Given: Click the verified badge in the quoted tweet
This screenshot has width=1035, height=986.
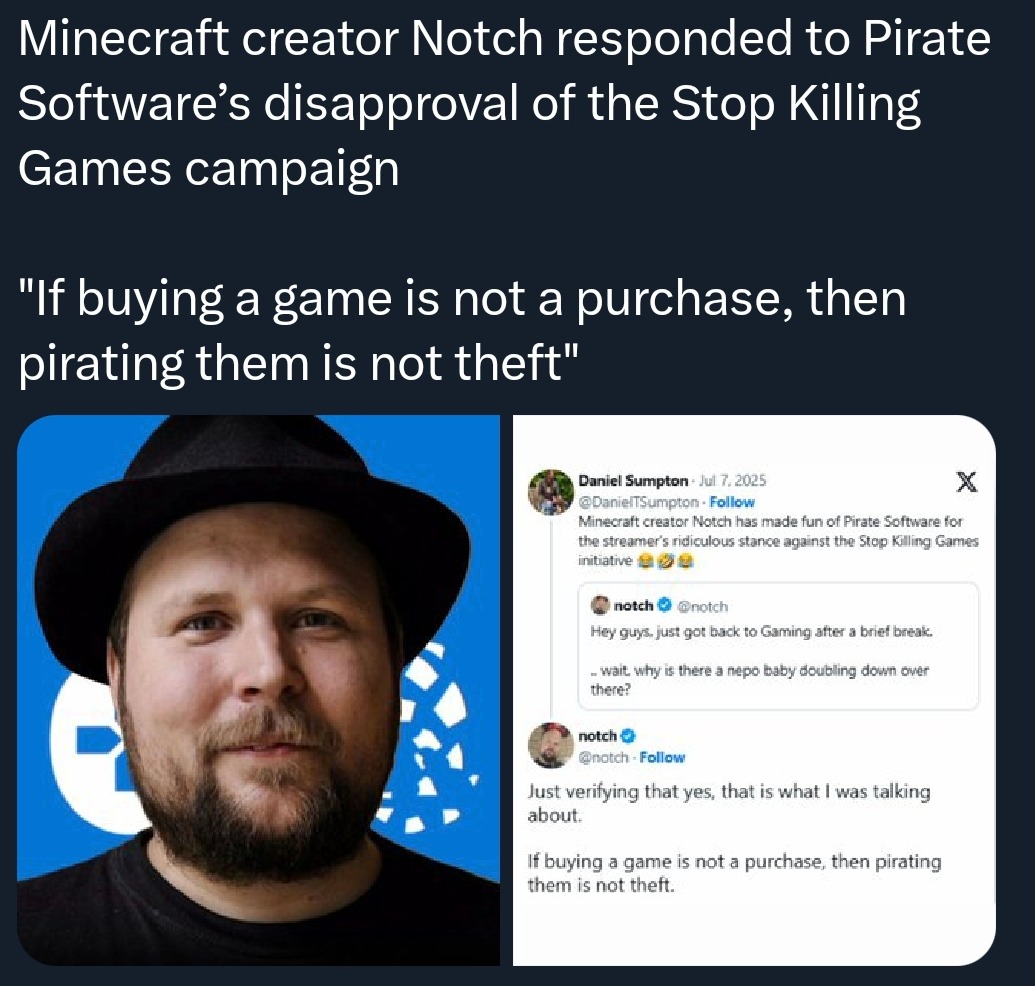Looking at the screenshot, I should point(664,606).
